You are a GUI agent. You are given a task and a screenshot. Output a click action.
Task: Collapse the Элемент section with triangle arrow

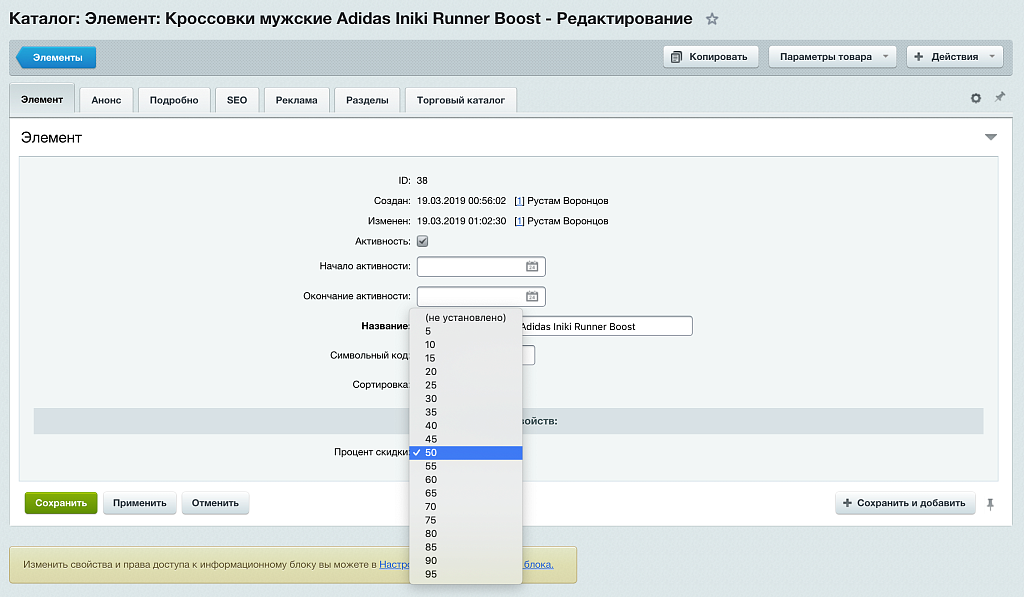pos(990,137)
